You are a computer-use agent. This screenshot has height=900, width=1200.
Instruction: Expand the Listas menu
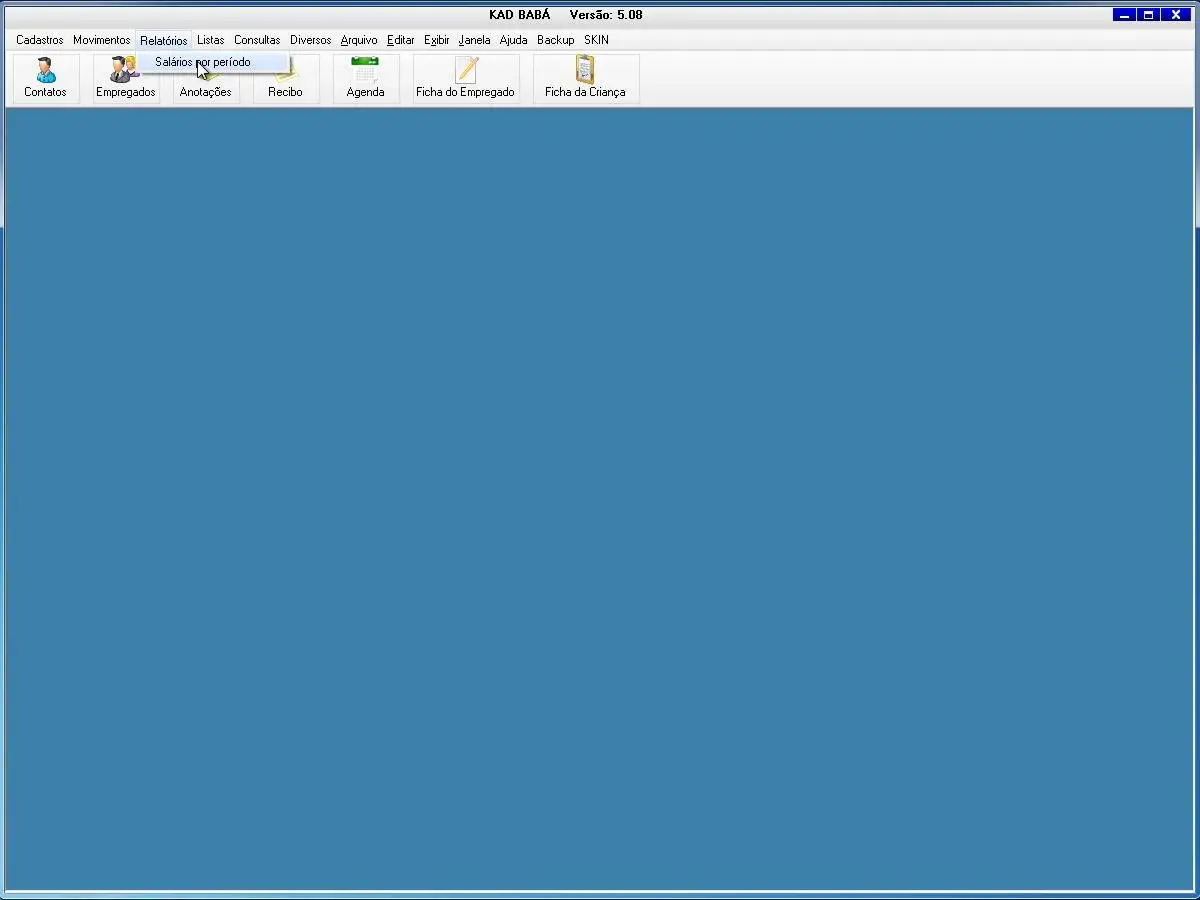[210, 40]
